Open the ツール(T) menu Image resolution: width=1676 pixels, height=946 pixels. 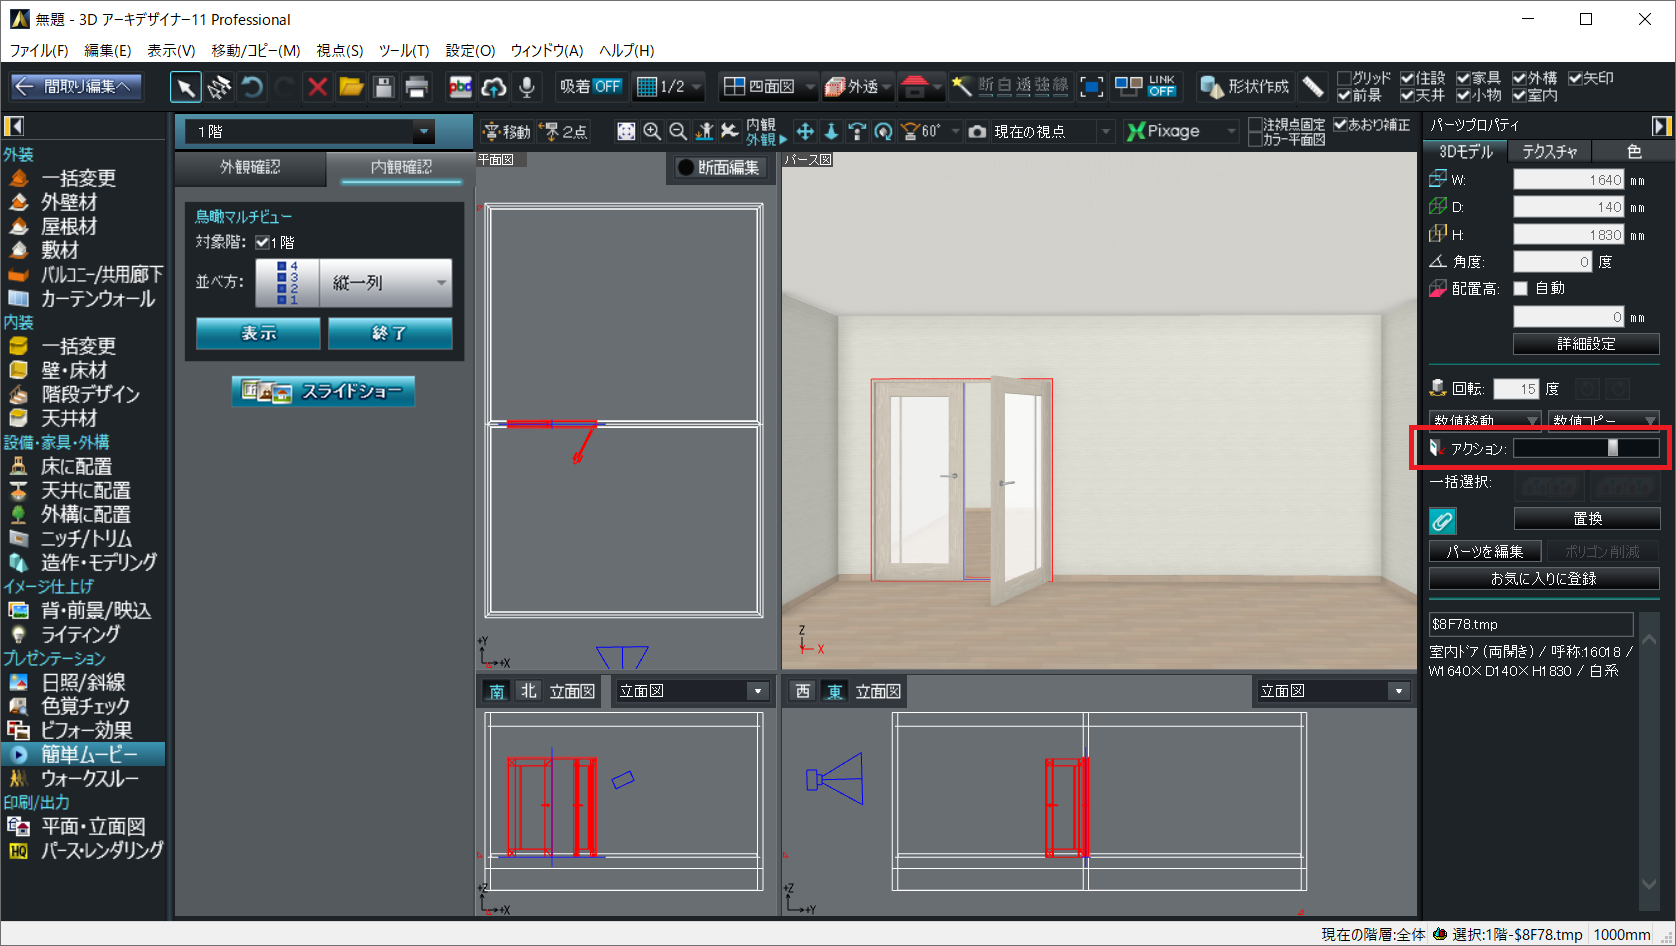coord(403,50)
